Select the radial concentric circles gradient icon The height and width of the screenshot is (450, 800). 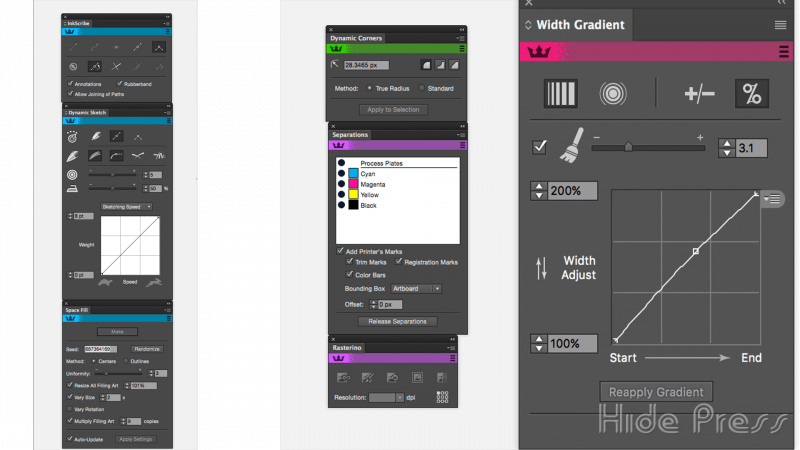tap(613, 94)
